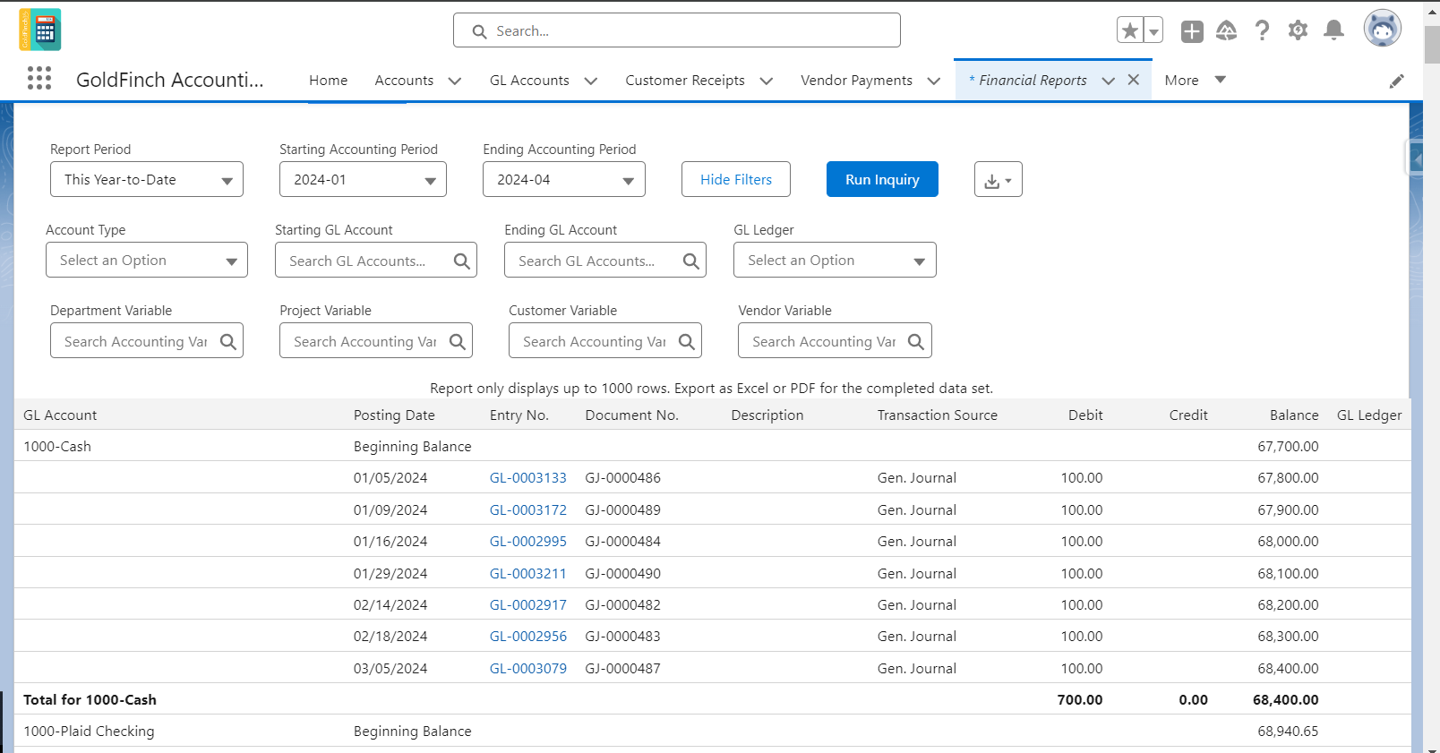
Task: Go to the Home tab
Action: pos(328,80)
